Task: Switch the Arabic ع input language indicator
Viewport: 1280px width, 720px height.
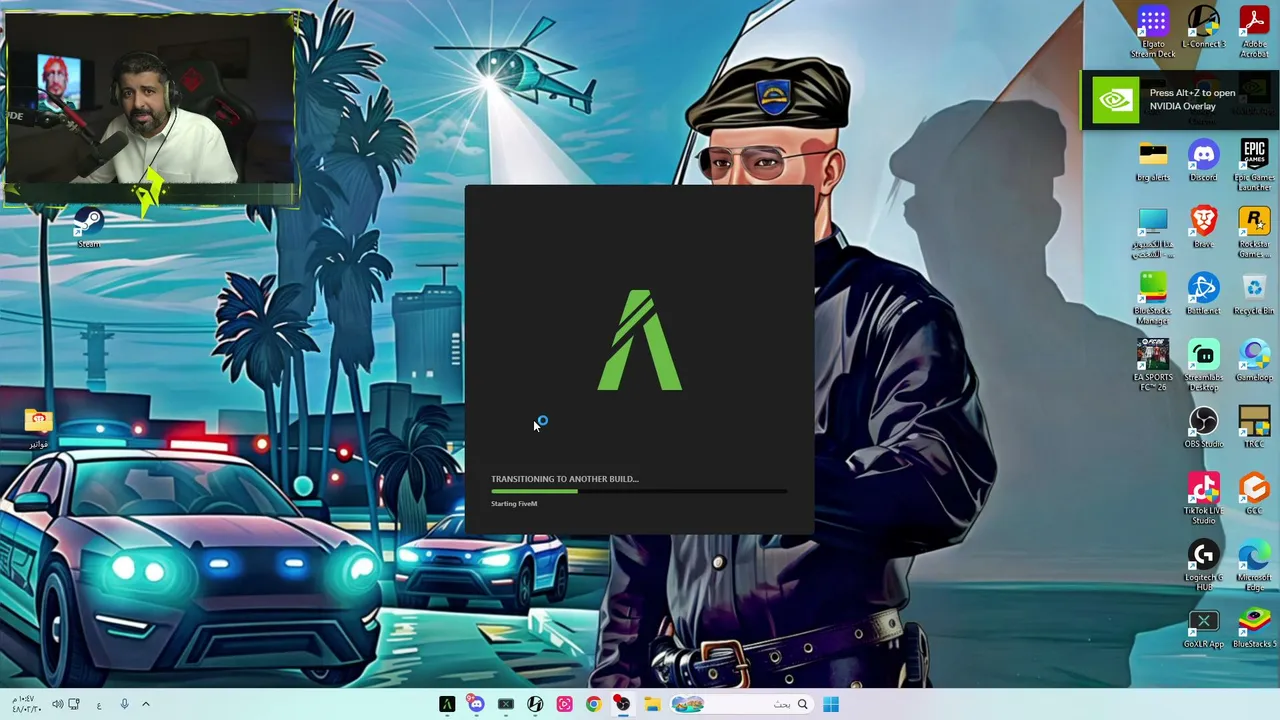Action: (99, 705)
